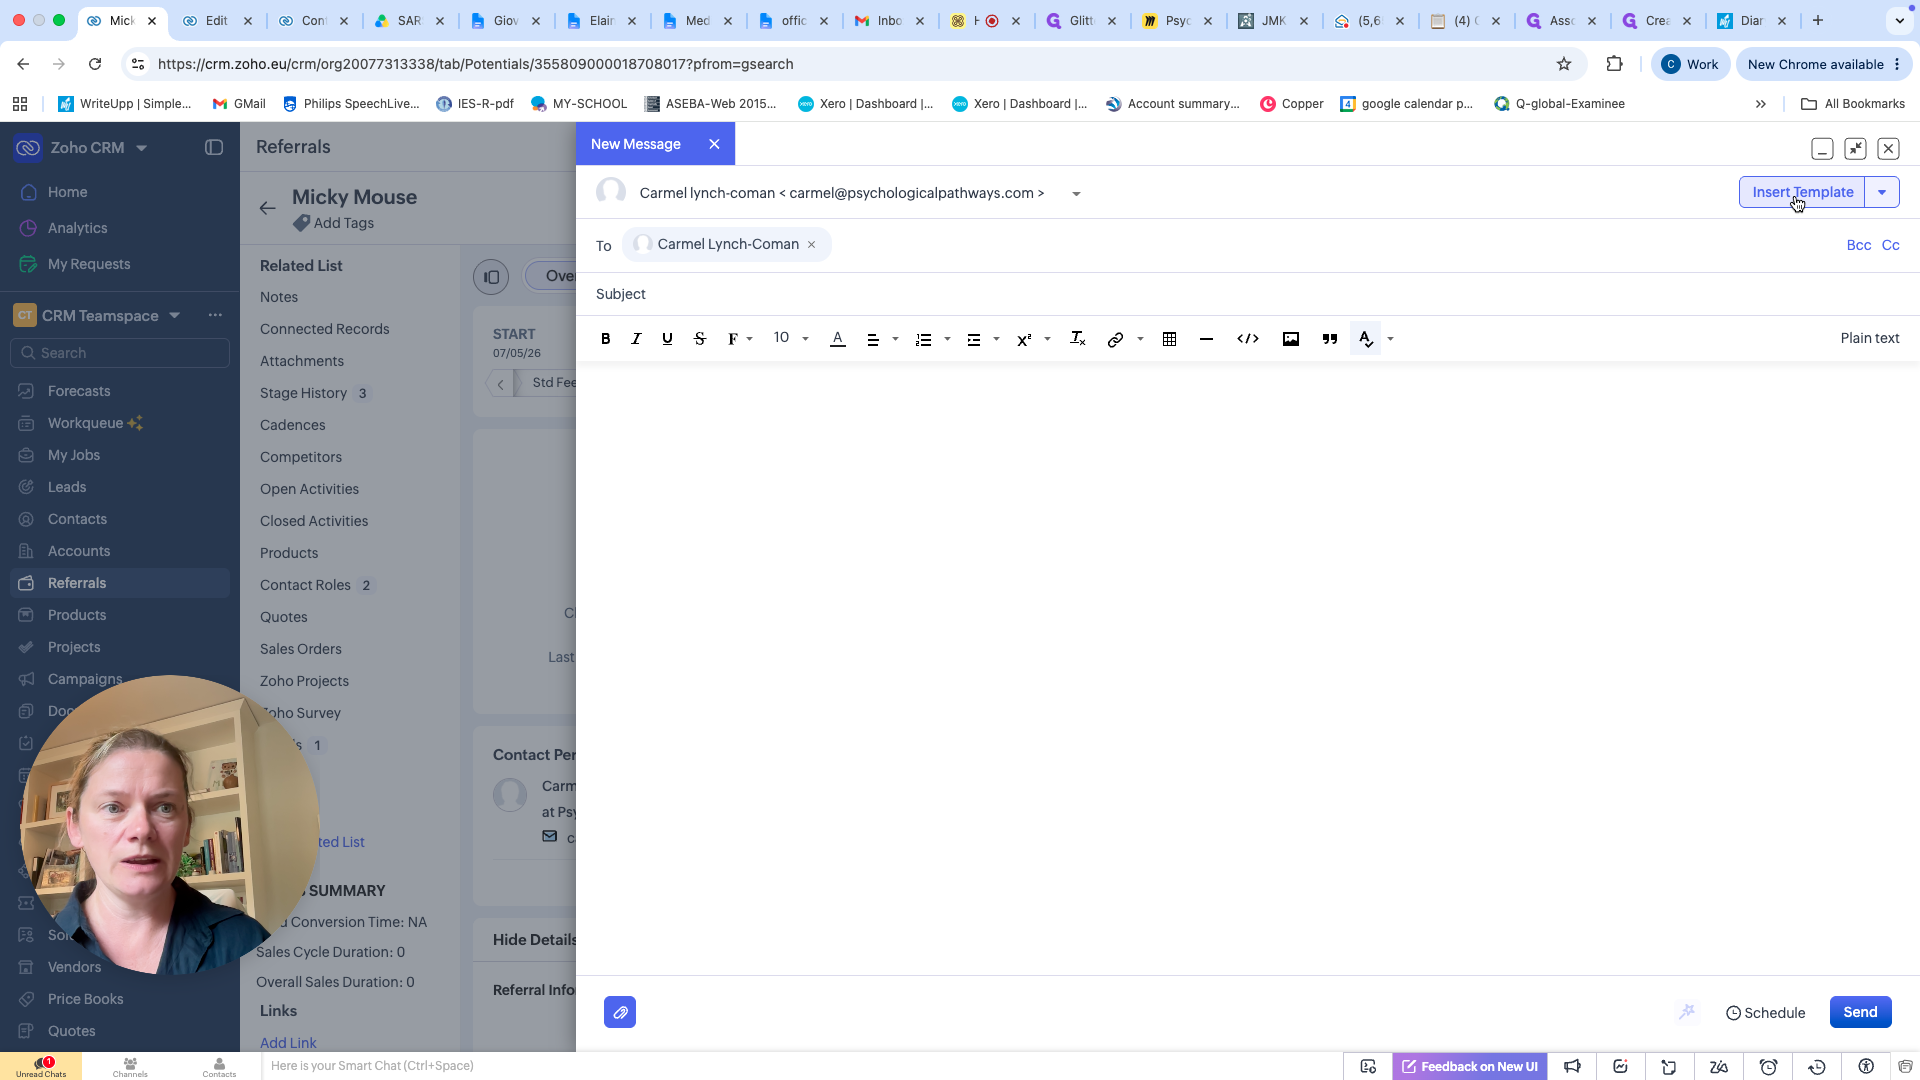Go to Home in sidebar
The image size is (1920, 1080).
67,192
